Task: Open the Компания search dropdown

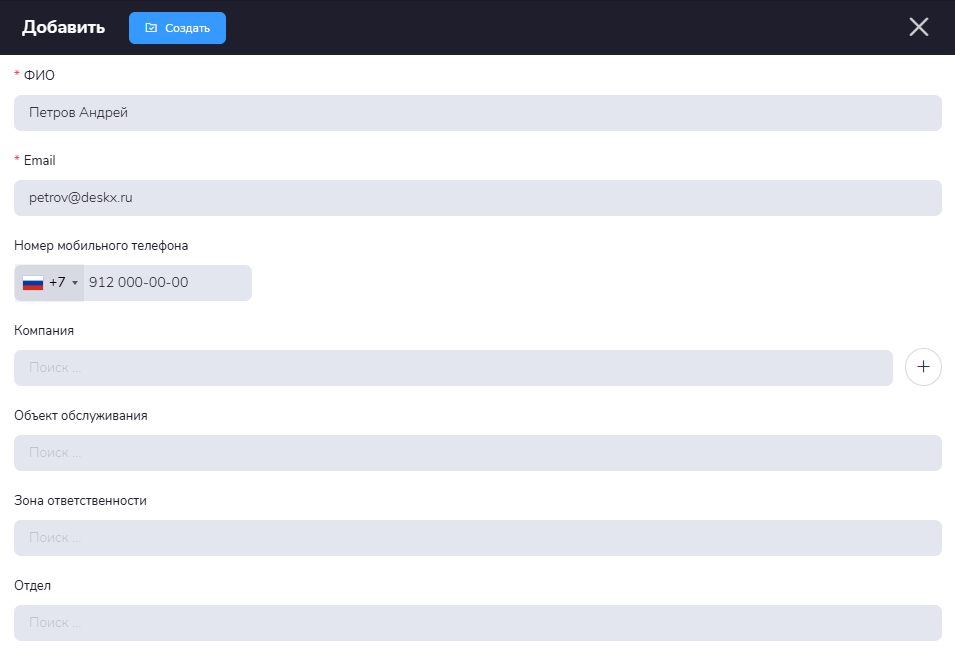Action: click(452, 368)
